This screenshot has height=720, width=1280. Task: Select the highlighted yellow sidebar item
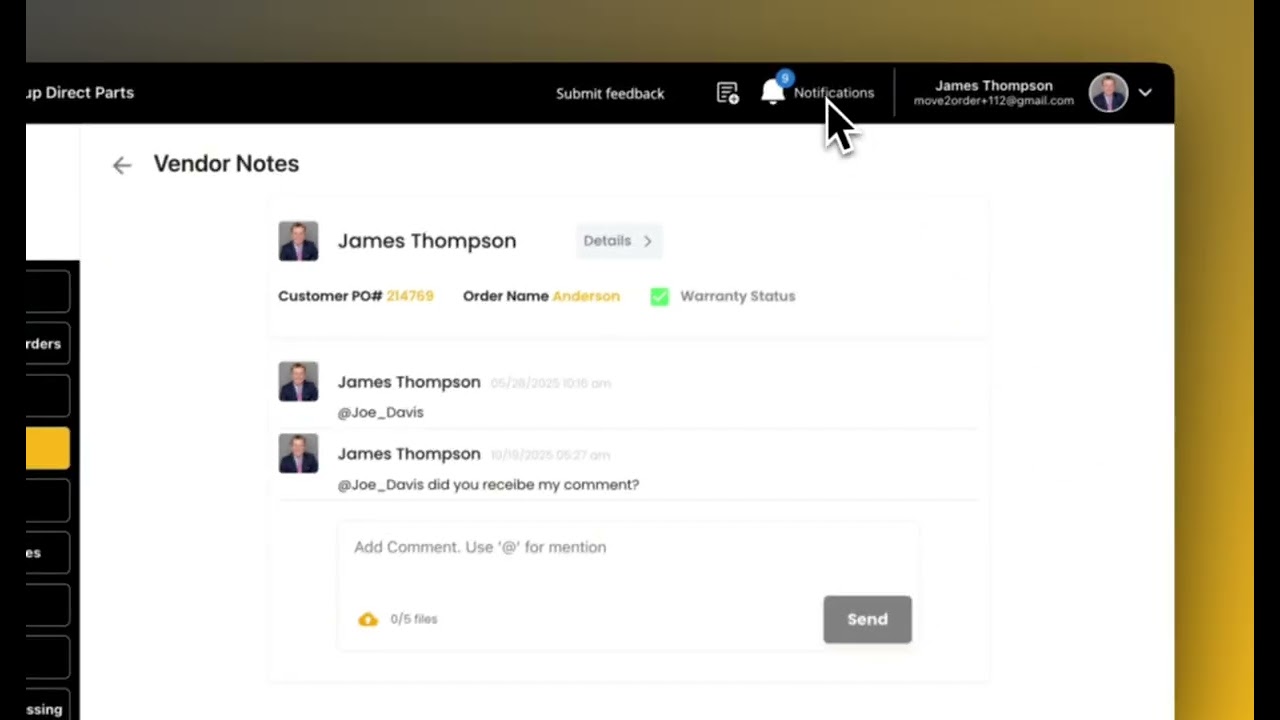tap(47, 449)
